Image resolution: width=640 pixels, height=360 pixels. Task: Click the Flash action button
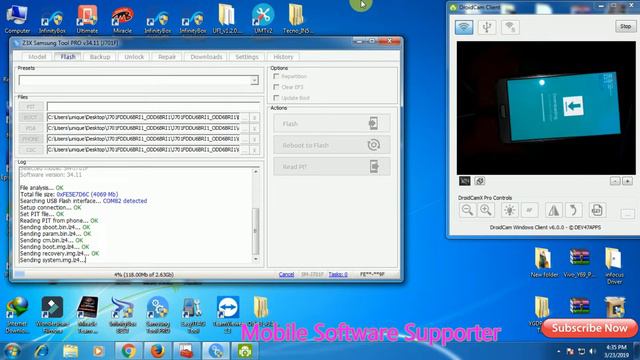tap(332, 123)
